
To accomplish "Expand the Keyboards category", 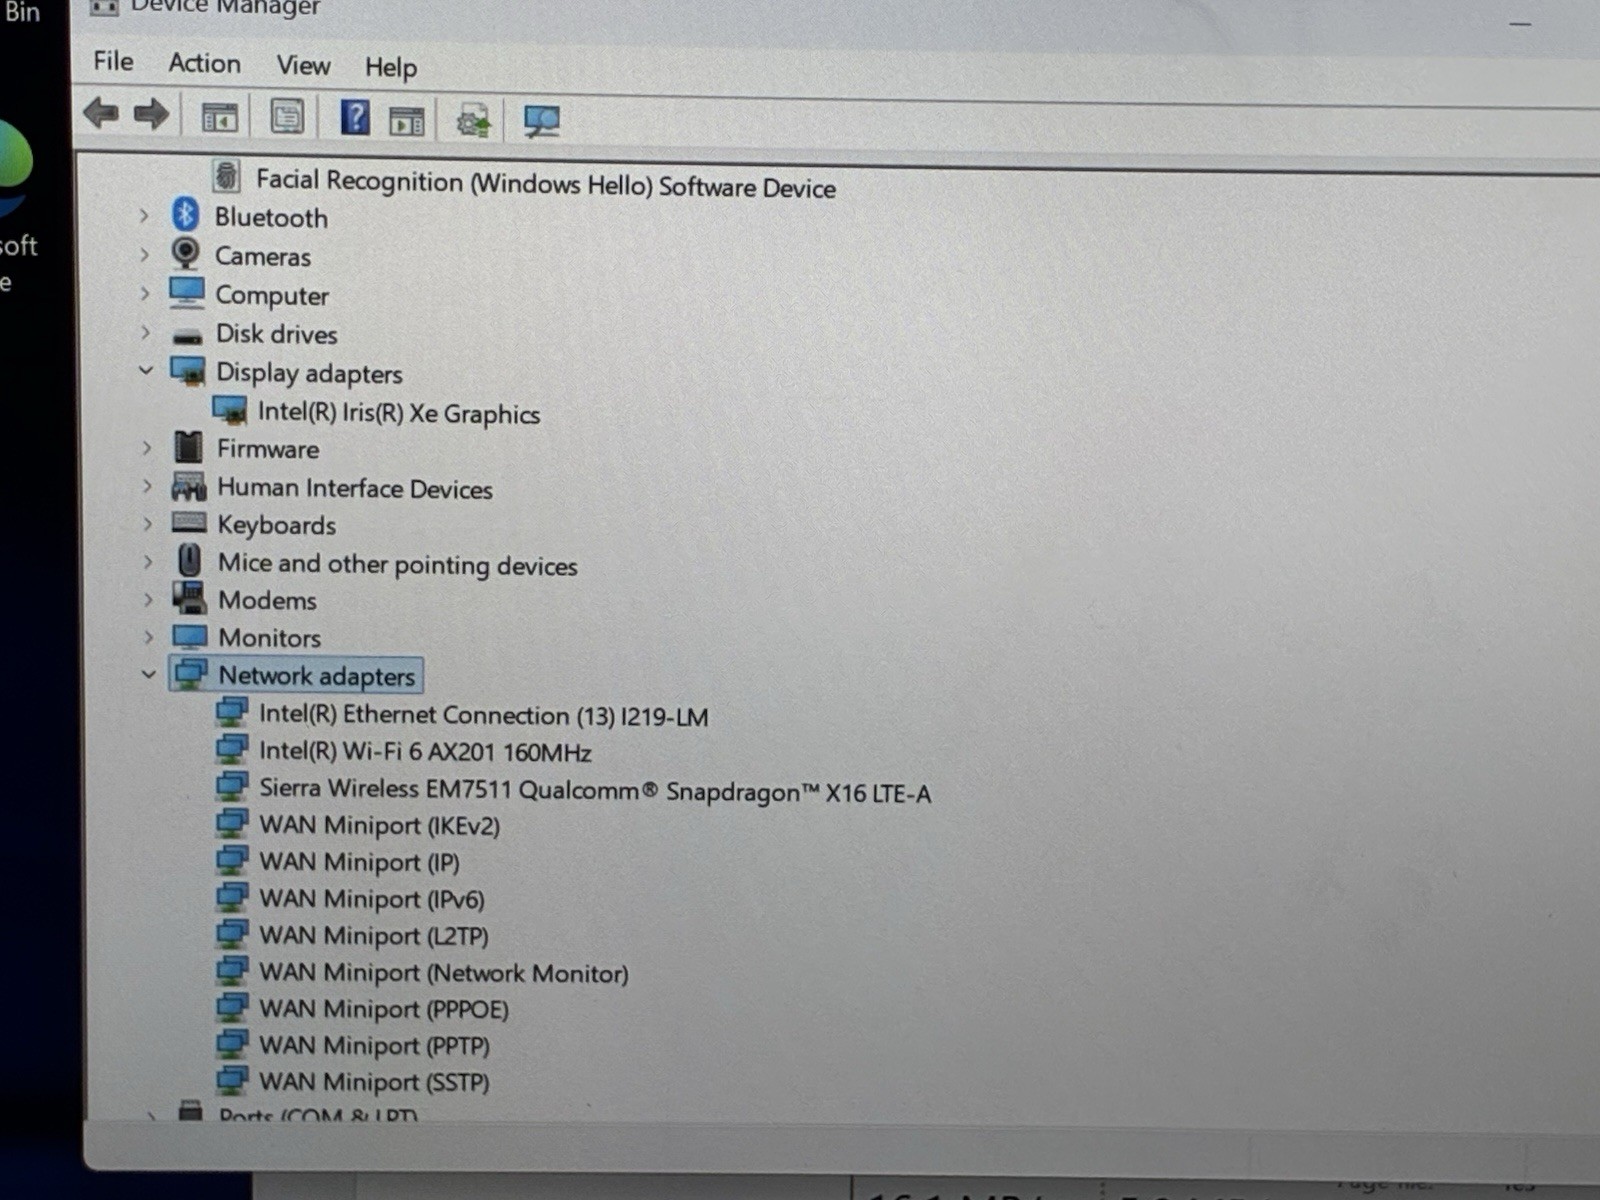I will click(147, 523).
